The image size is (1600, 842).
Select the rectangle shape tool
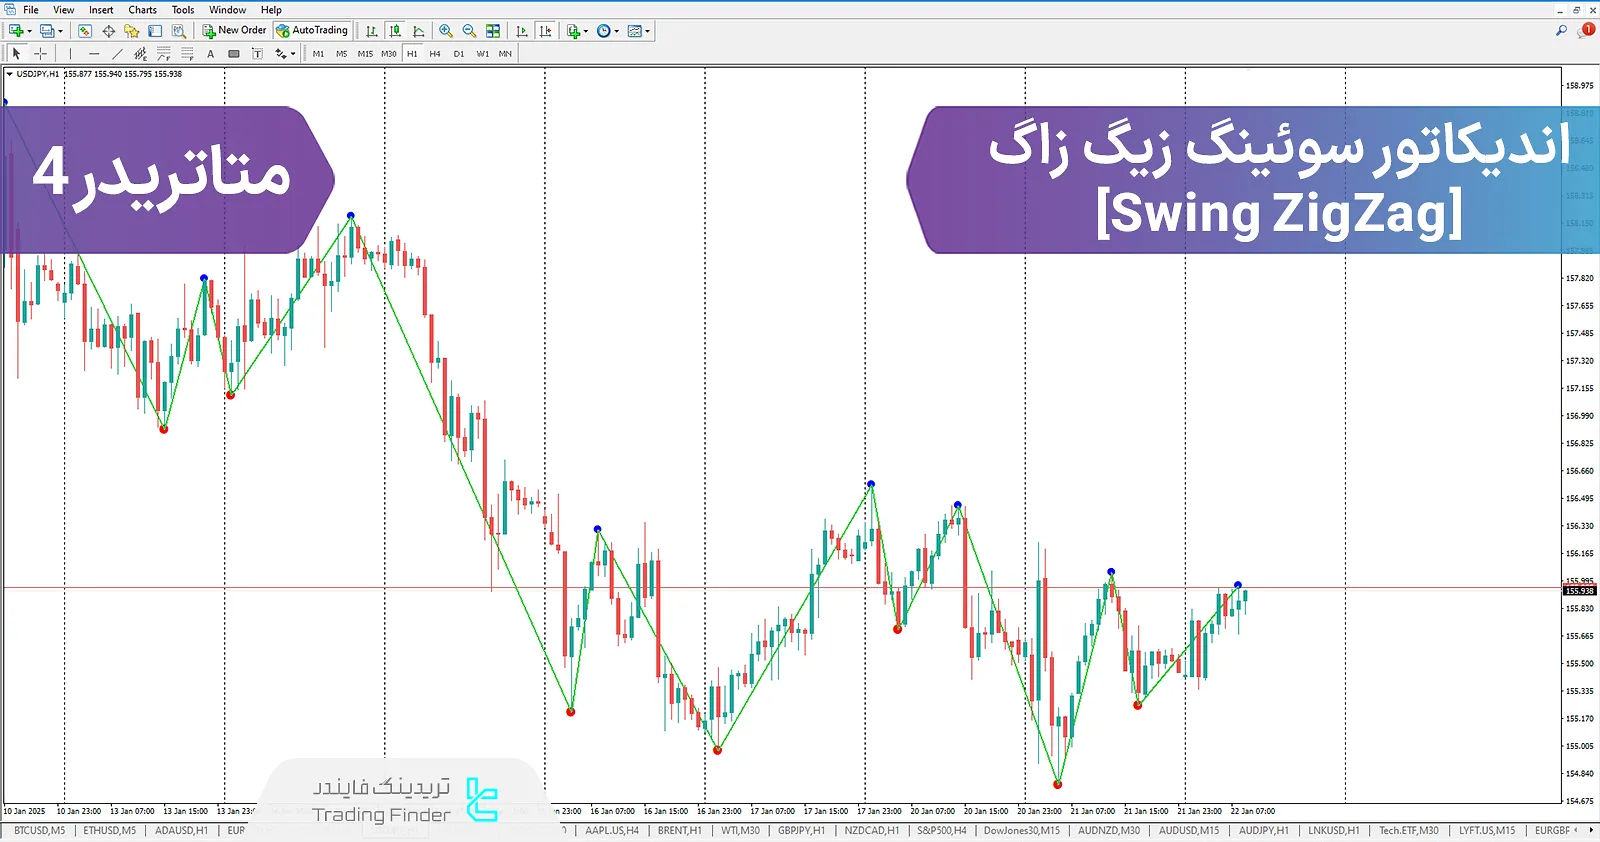234,54
